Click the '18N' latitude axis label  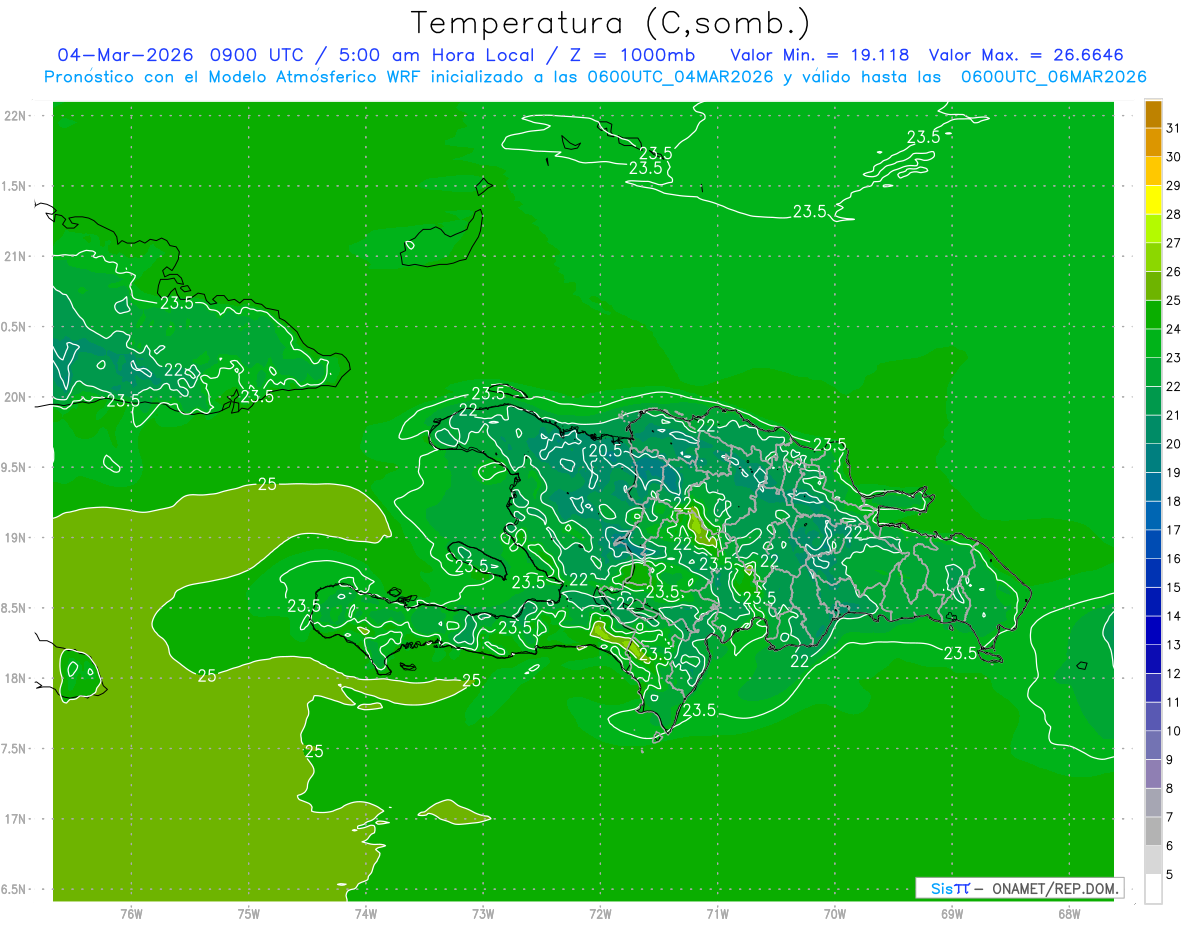pyautogui.click(x=17, y=678)
